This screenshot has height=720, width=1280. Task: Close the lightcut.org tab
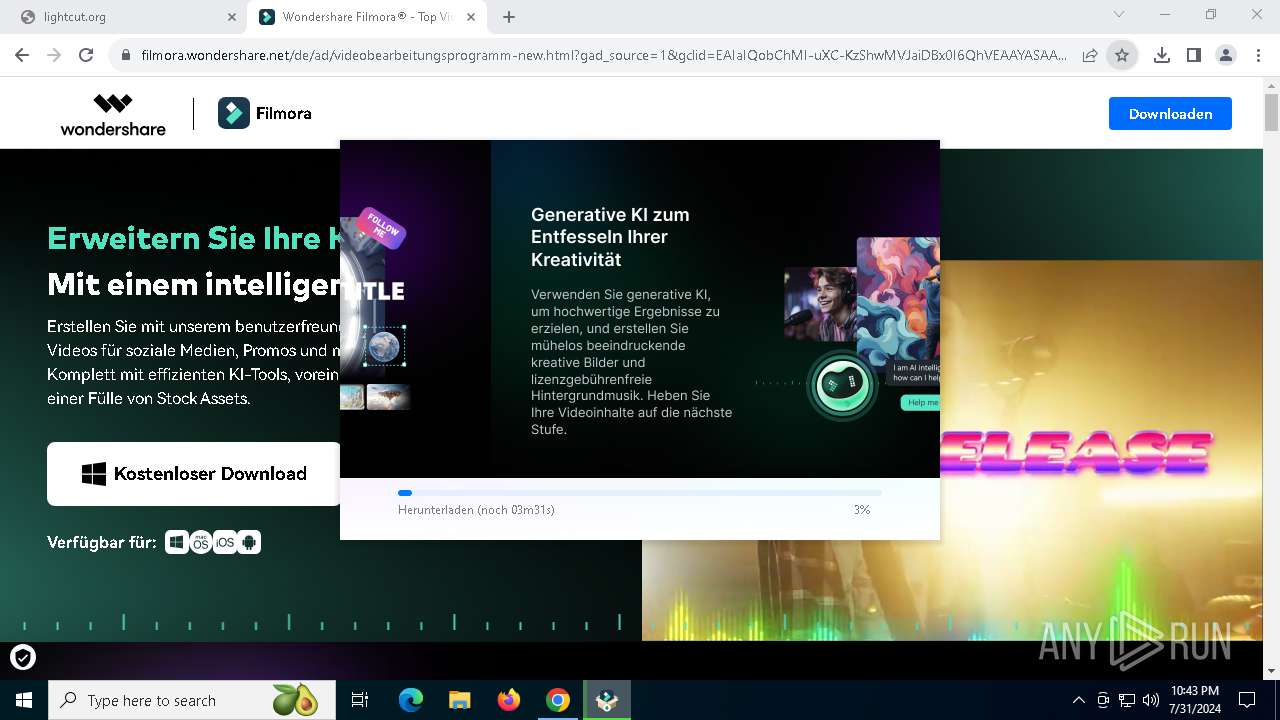tap(232, 17)
